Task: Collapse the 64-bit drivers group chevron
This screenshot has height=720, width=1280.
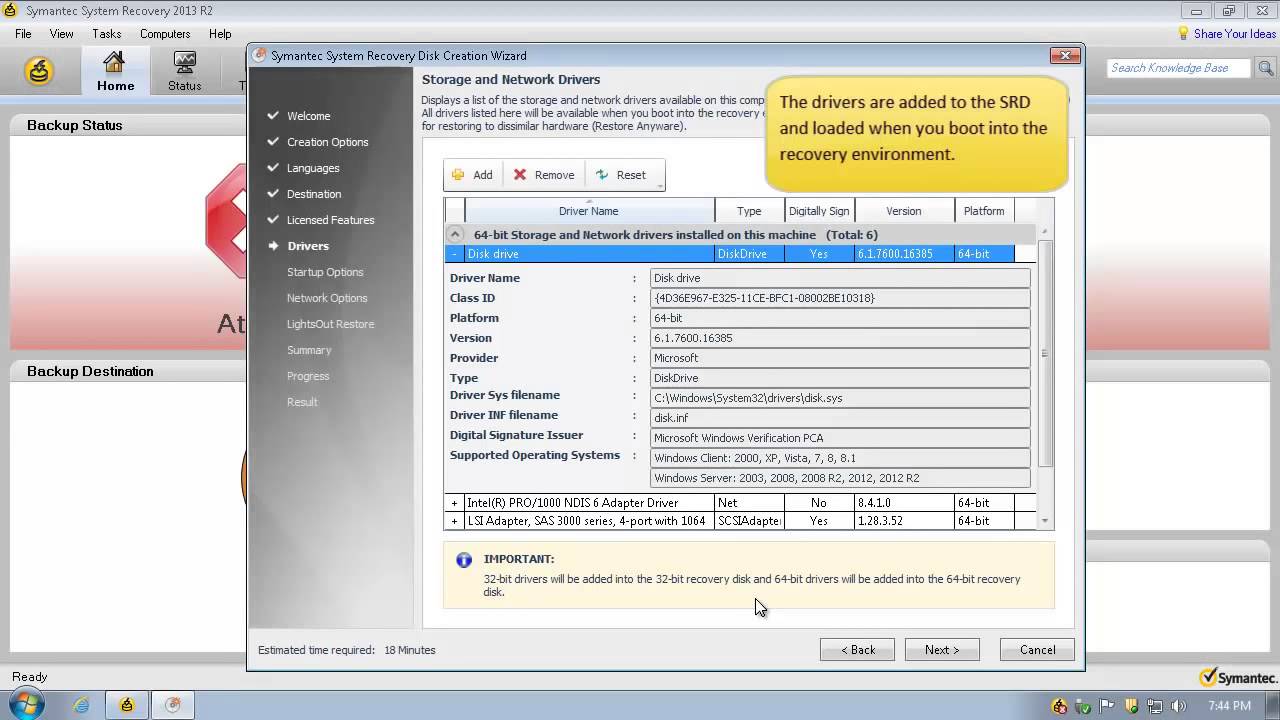Action: (455, 235)
